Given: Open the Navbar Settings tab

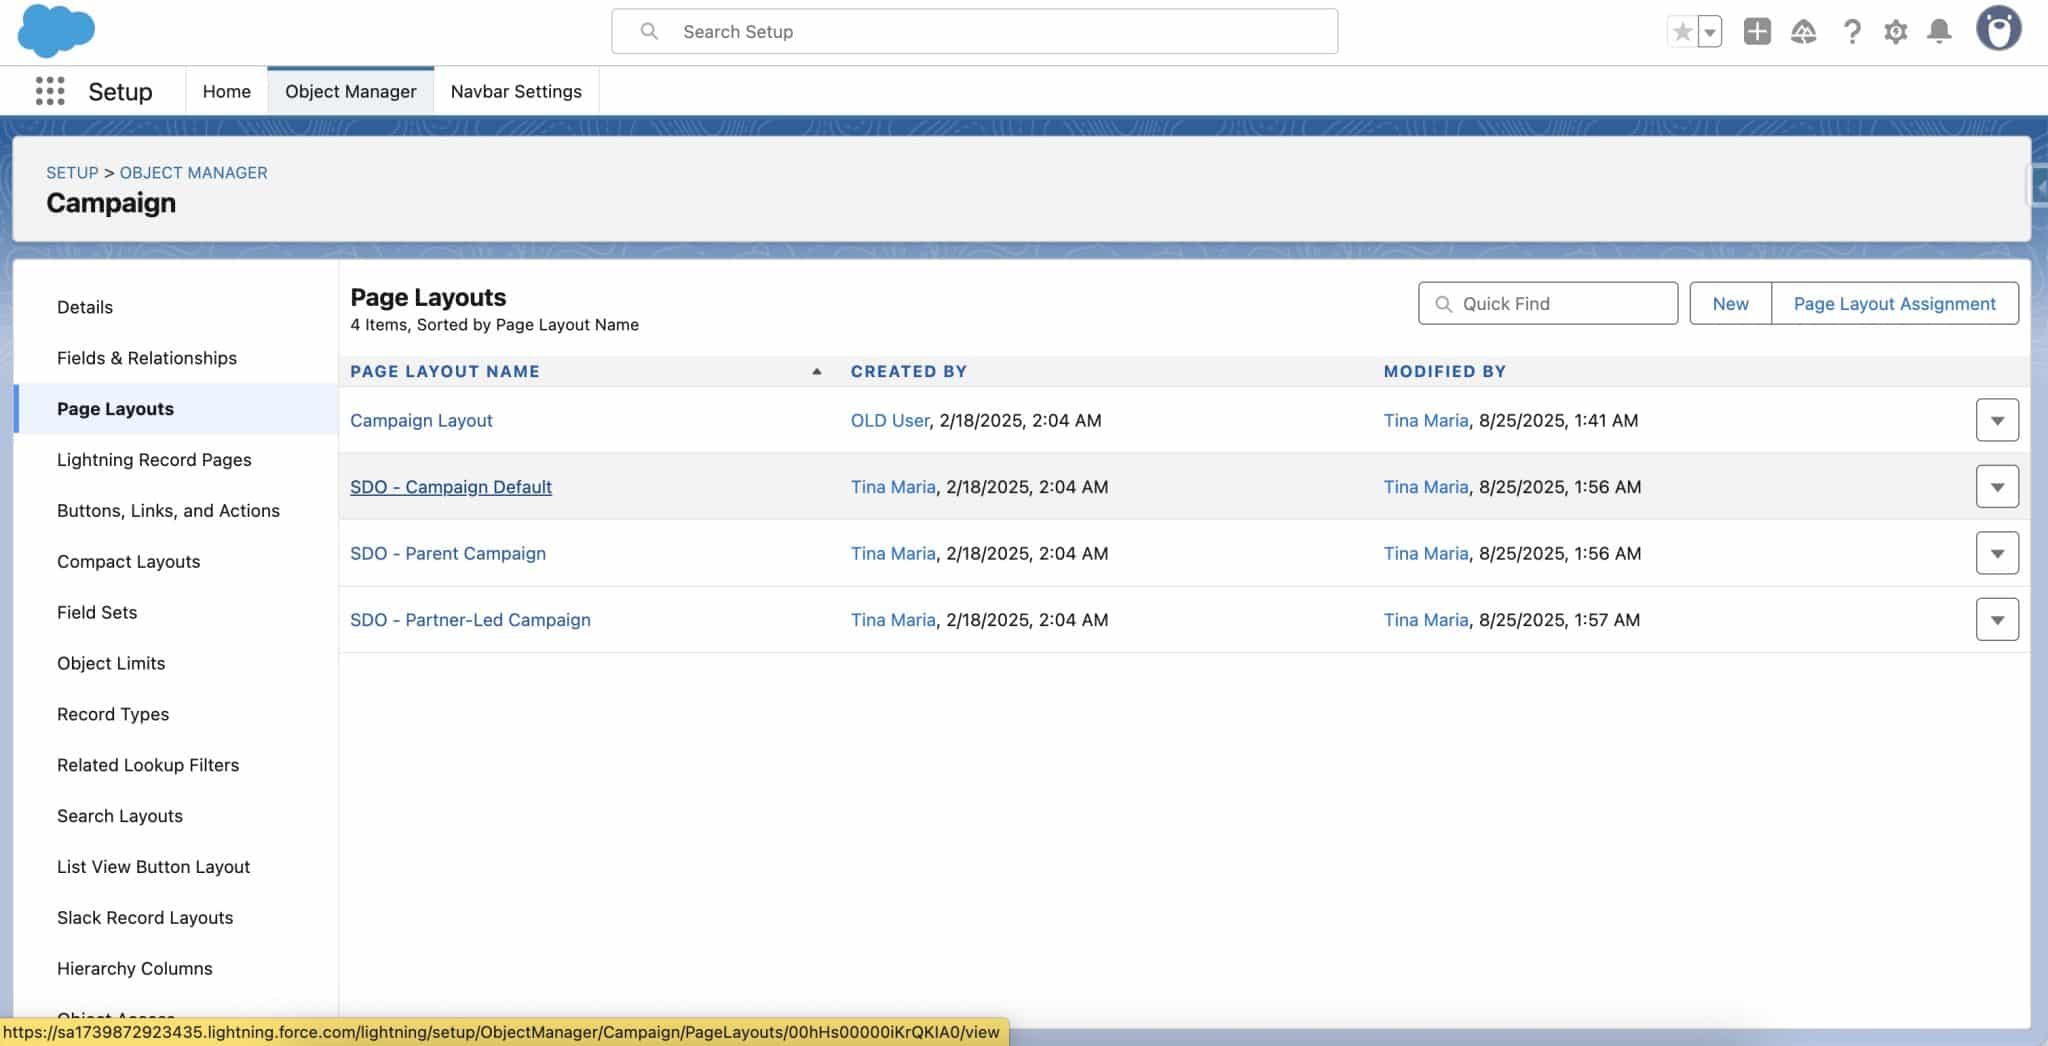Looking at the screenshot, I should 516,91.
